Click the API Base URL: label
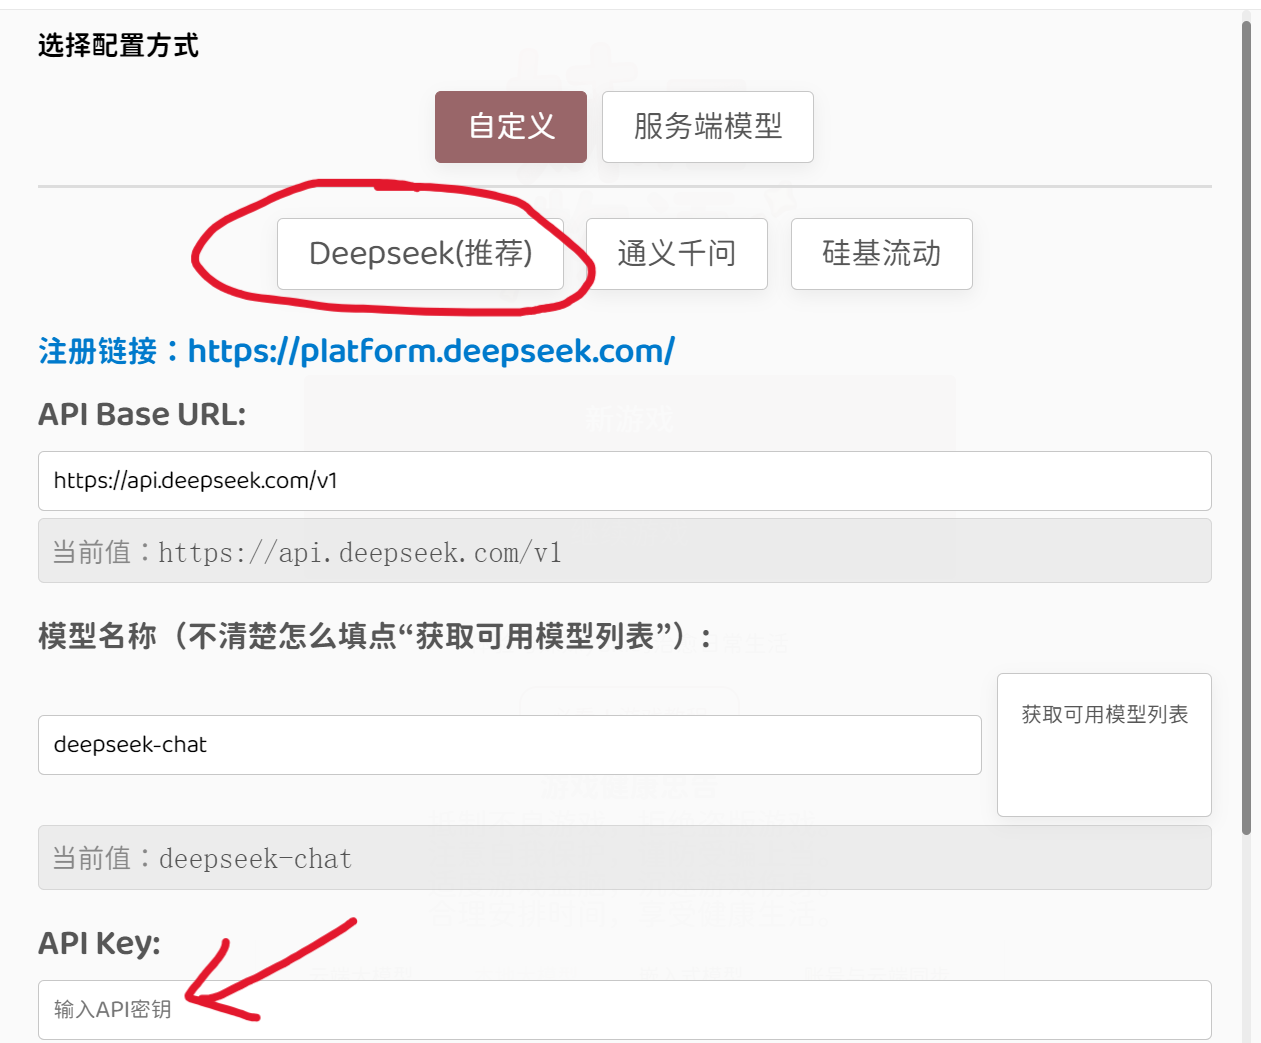 pos(142,414)
